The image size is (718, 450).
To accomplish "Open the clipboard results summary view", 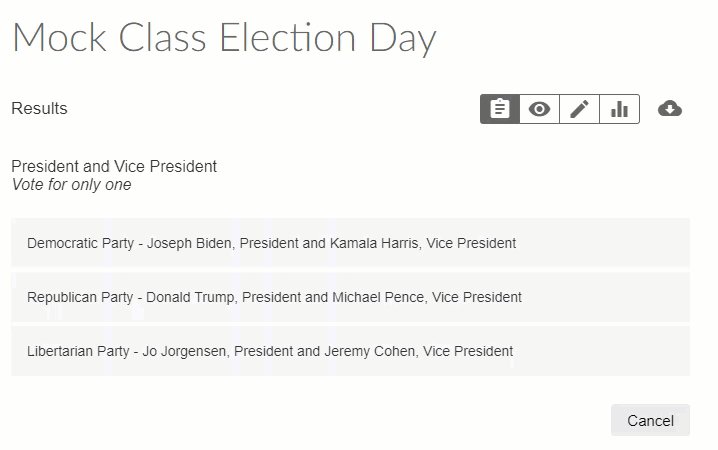I will click(500, 109).
